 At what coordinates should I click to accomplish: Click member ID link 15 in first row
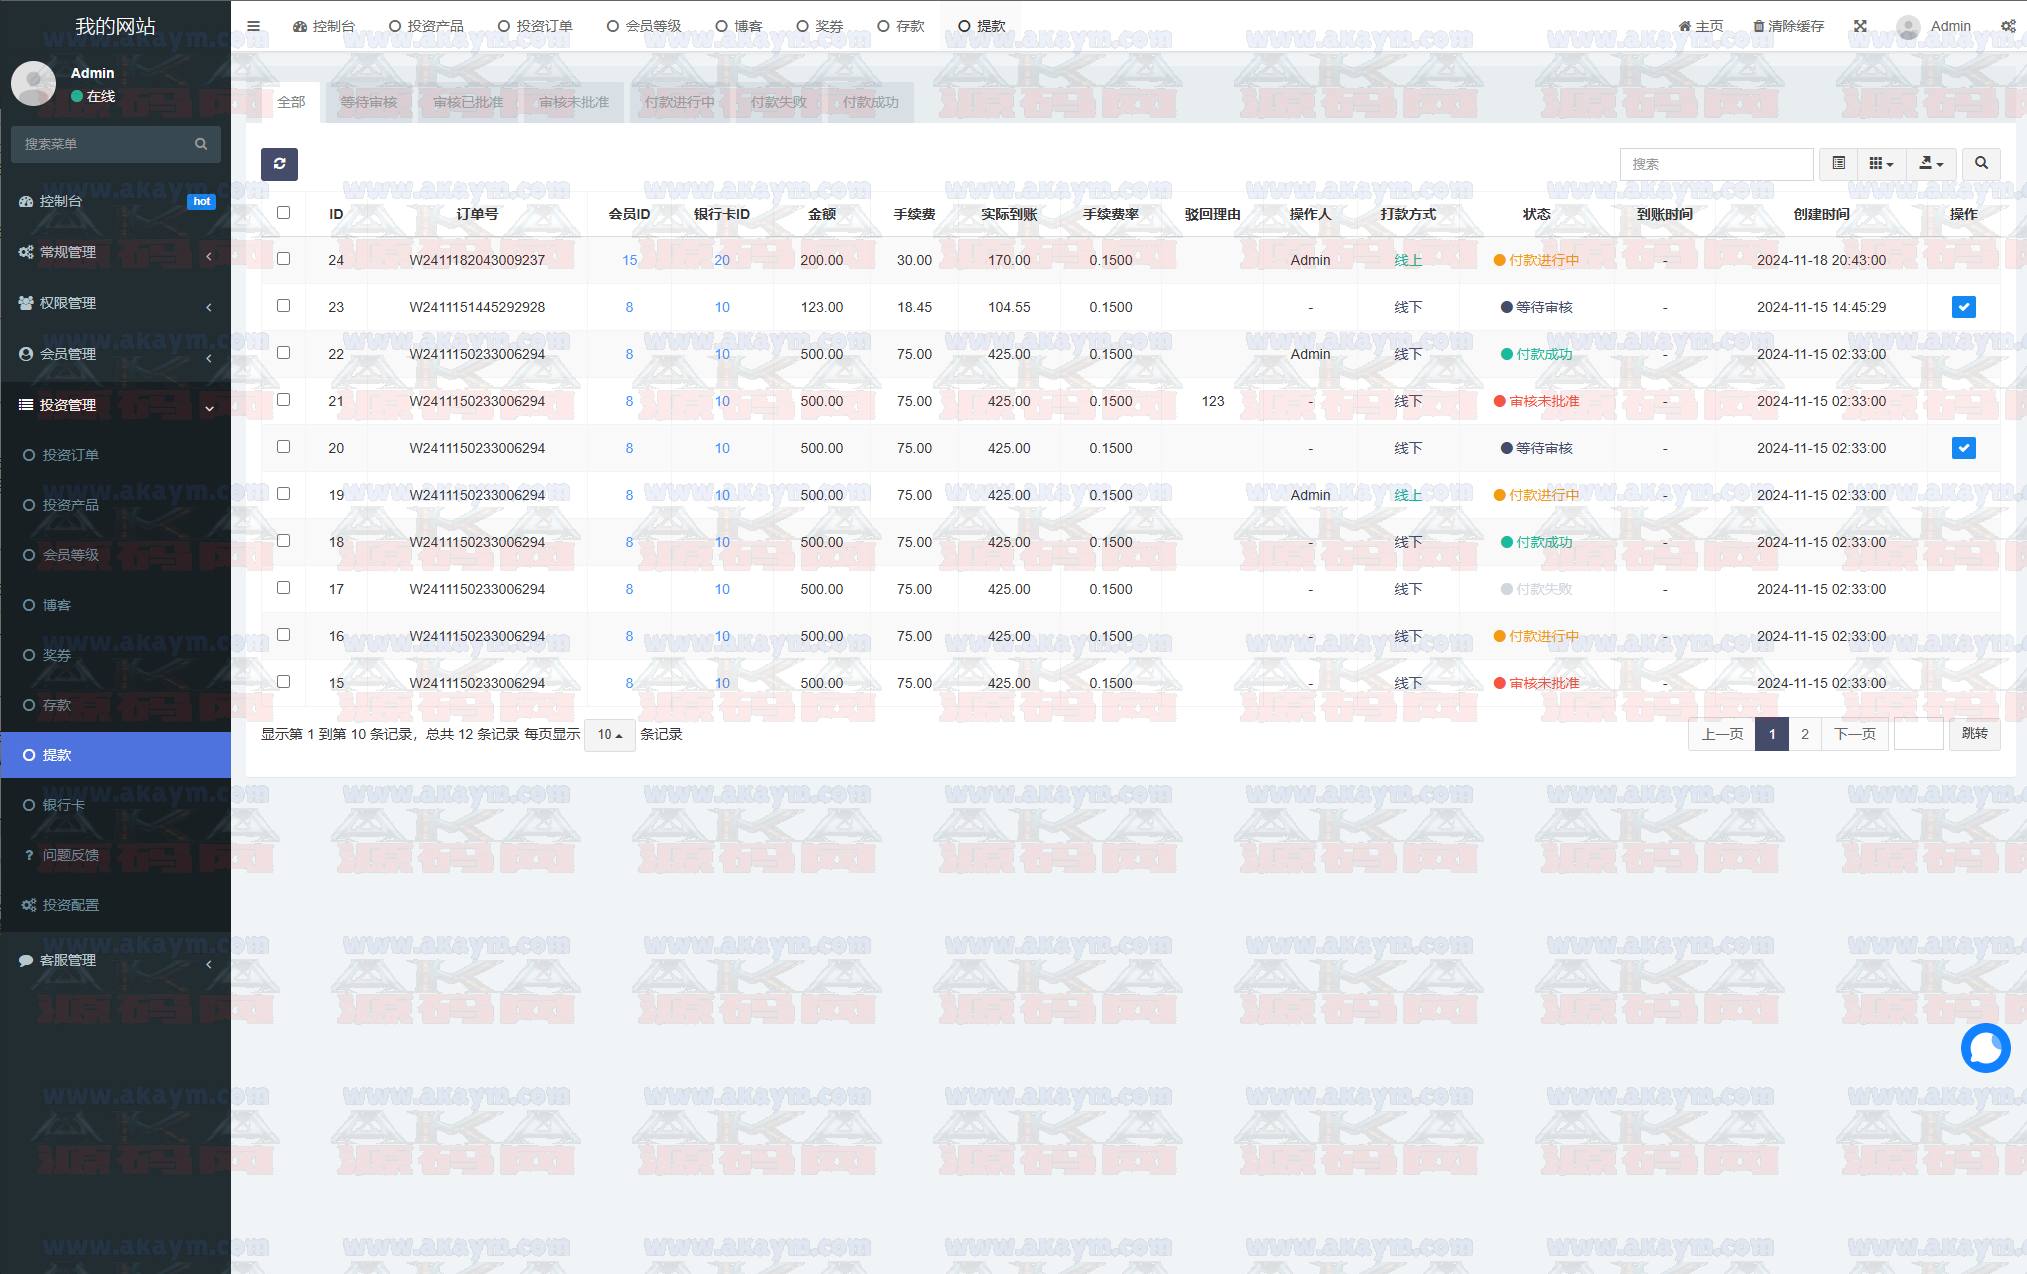pos(629,260)
